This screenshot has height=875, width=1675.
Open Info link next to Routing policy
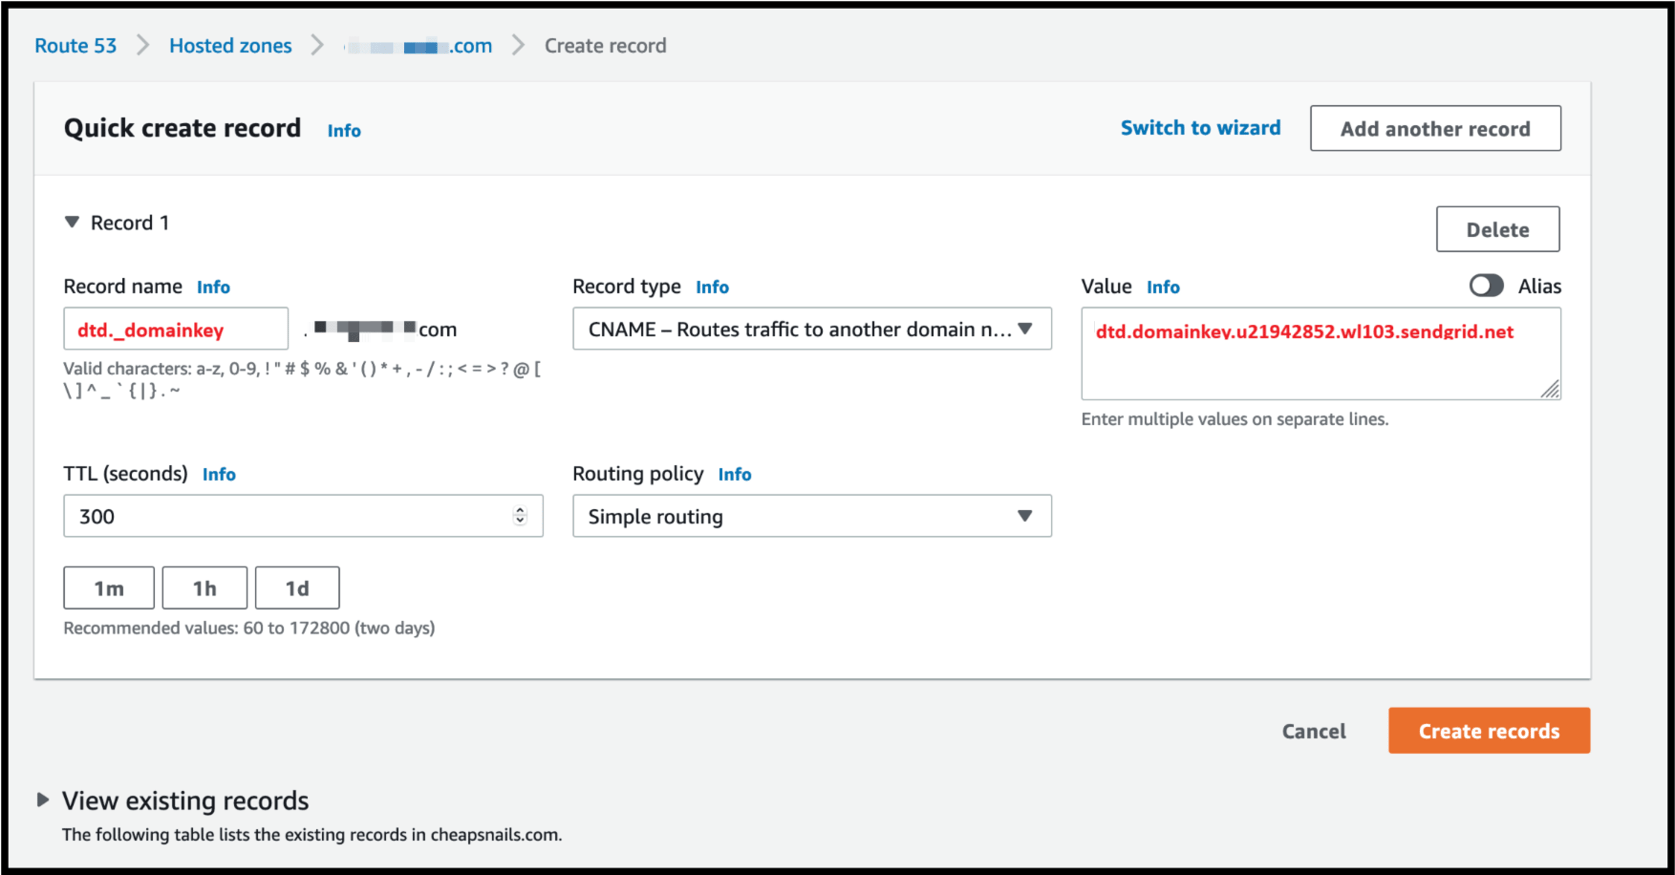tap(734, 474)
